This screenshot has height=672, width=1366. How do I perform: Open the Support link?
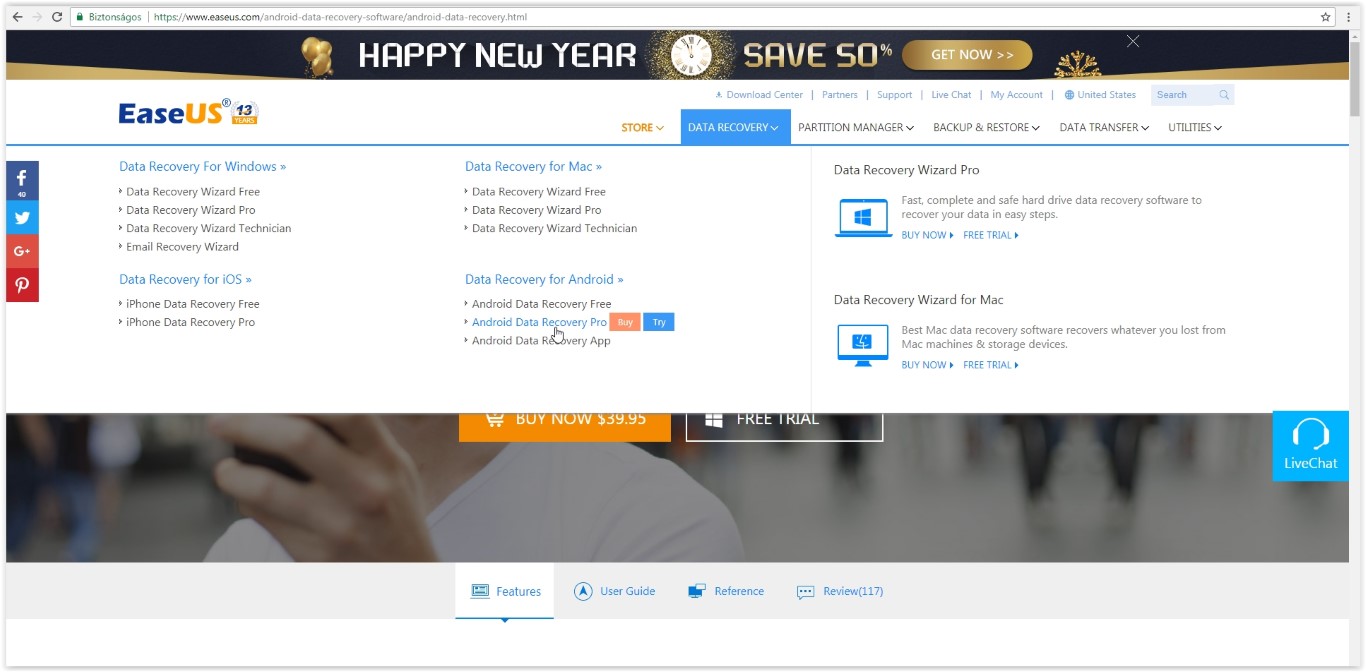coord(894,95)
